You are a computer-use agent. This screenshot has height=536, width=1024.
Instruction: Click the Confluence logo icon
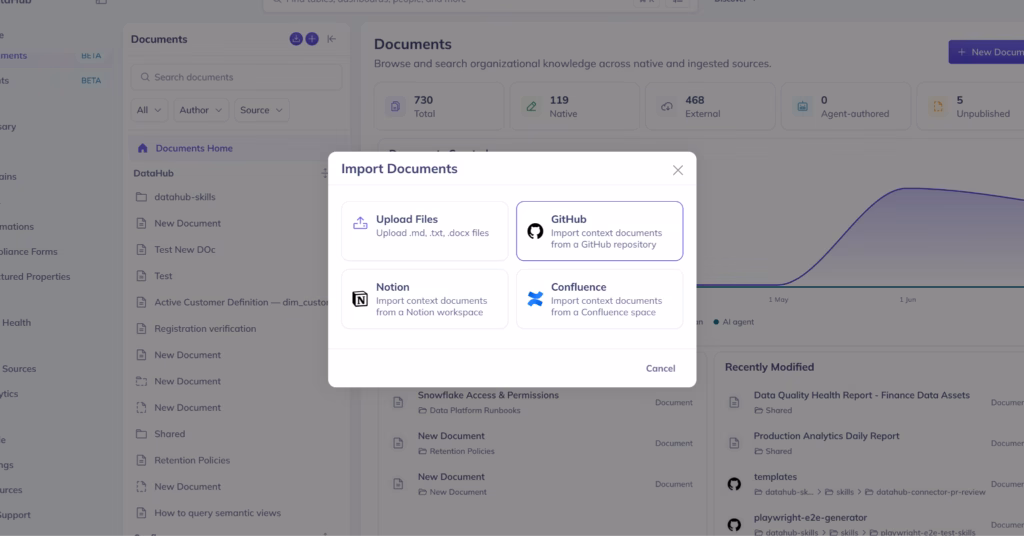point(535,299)
